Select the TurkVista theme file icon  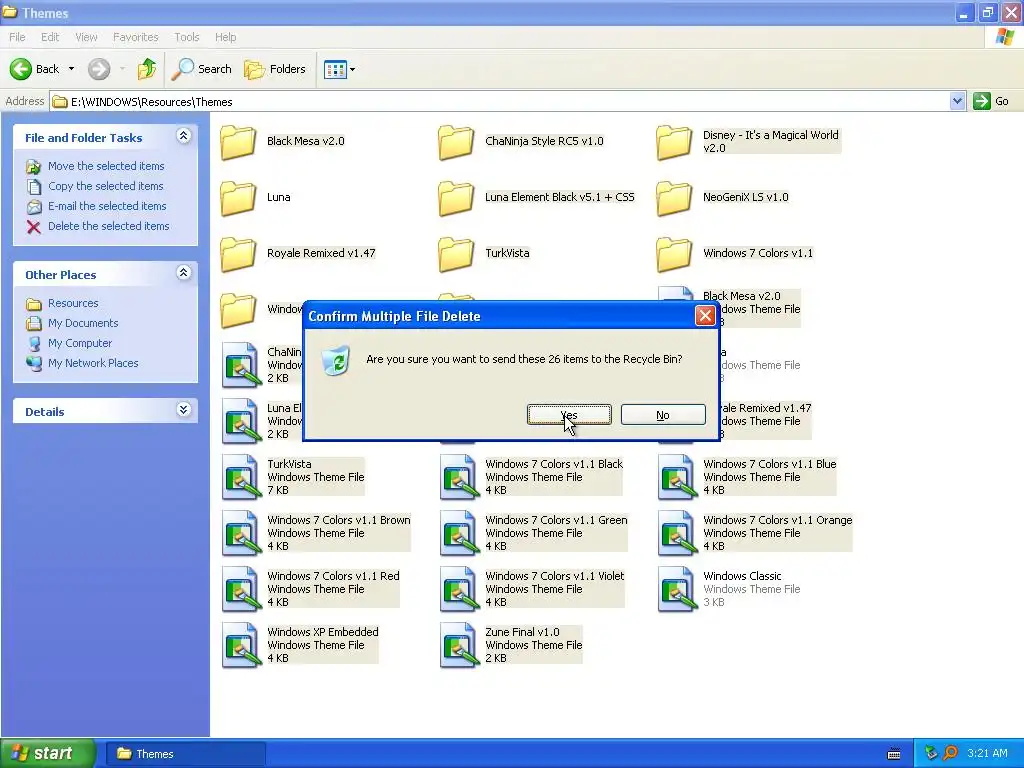240,477
